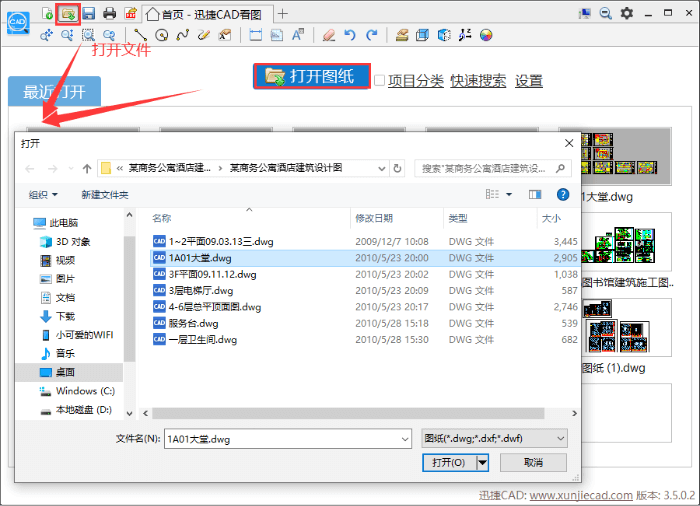700x506 pixels.
Task: Sort by 名称 column header
Action: pyautogui.click(x=249, y=218)
